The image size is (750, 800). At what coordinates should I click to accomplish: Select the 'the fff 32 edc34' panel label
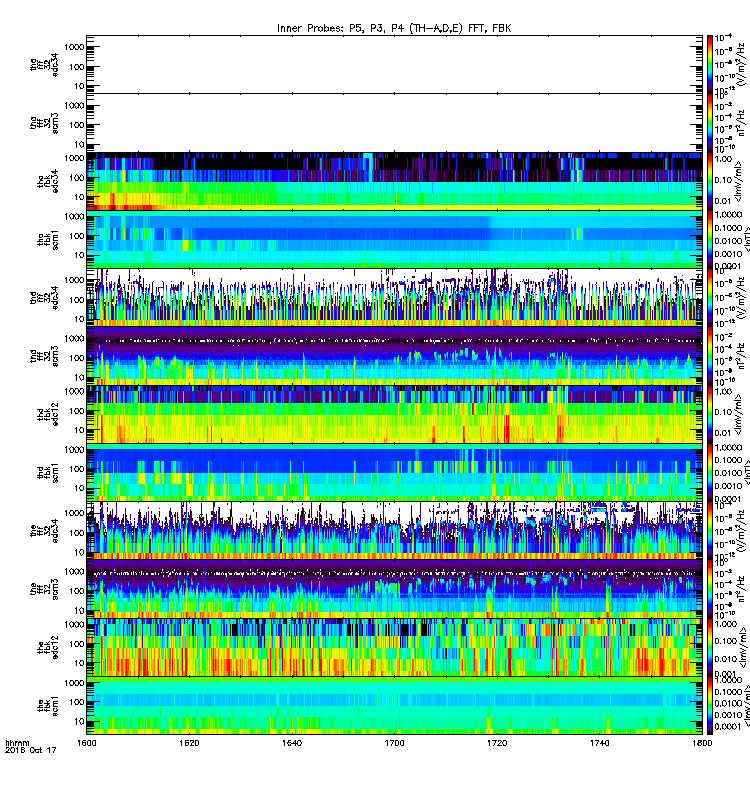click(x=44, y=531)
